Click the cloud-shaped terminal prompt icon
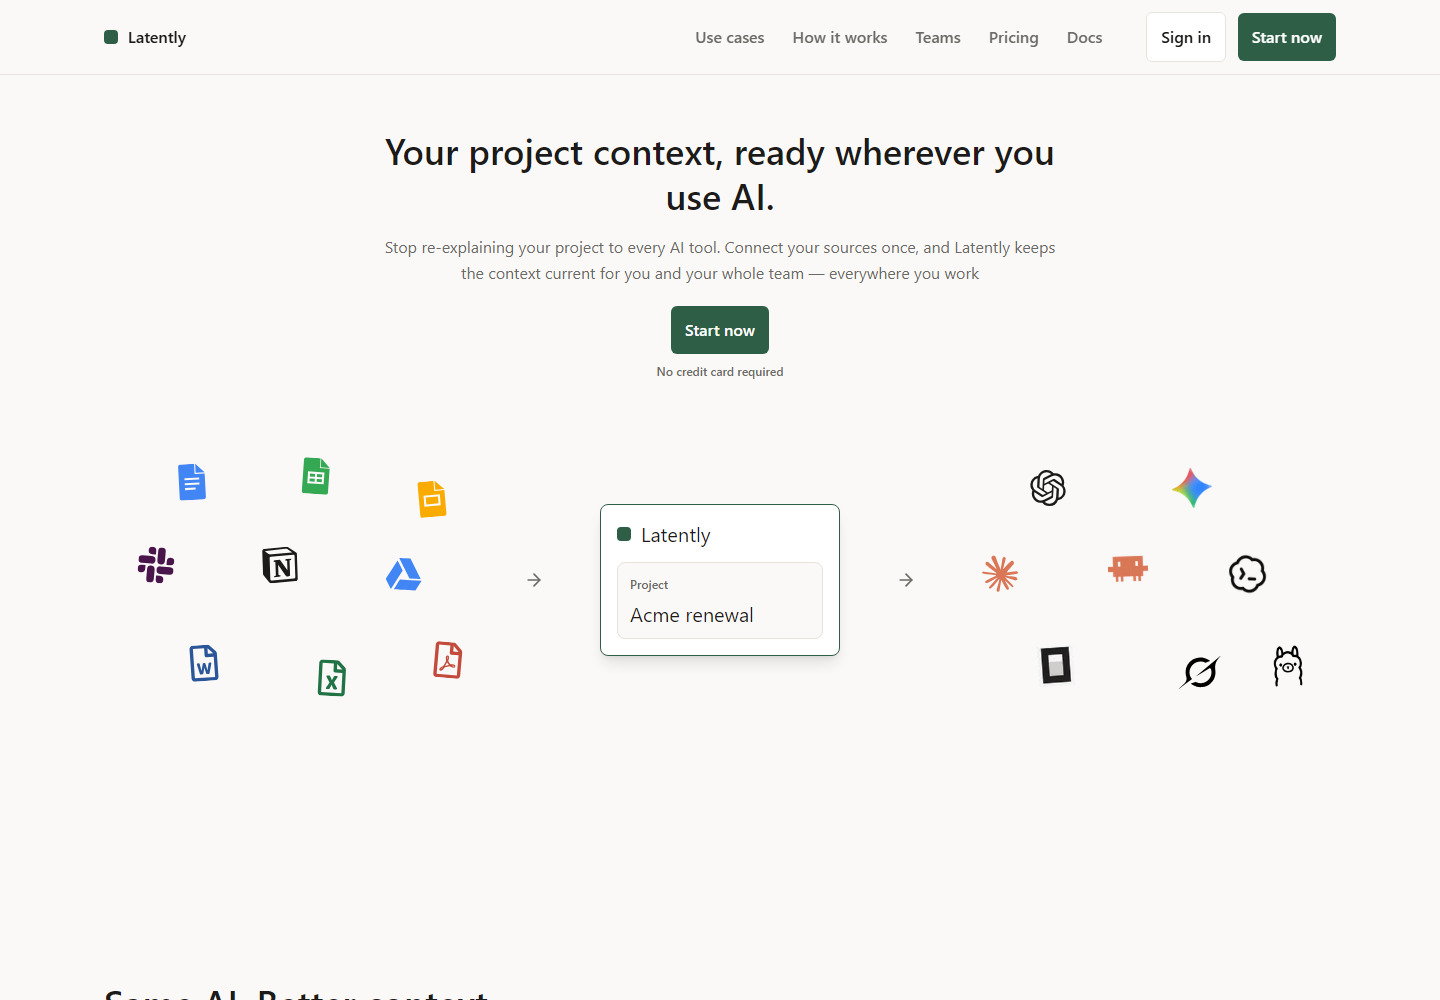The image size is (1440, 1000). click(1248, 574)
